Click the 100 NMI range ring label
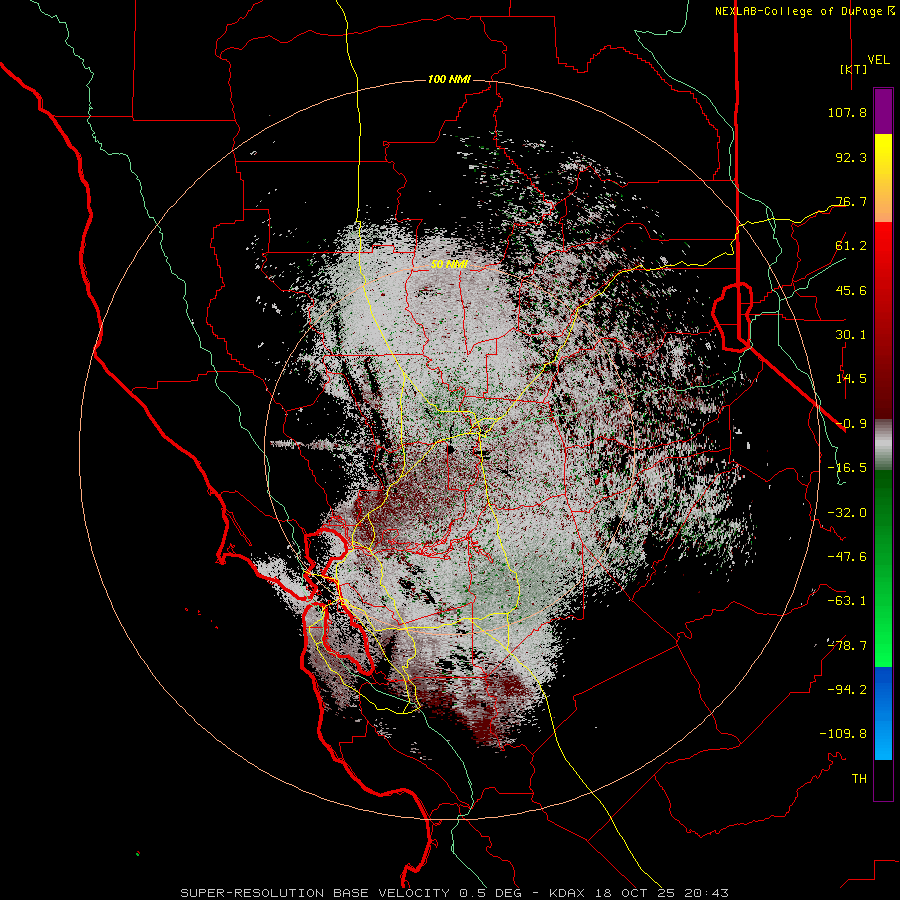Screen dimensions: 900x900 [449, 79]
